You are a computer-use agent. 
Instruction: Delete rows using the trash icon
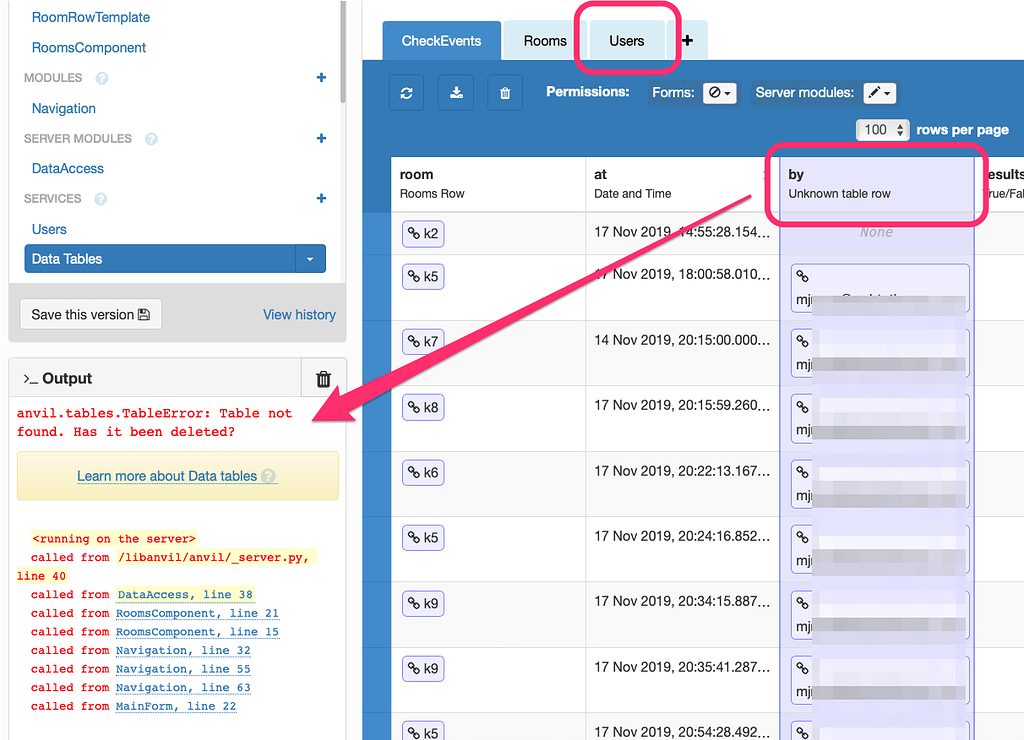(505, 92)
